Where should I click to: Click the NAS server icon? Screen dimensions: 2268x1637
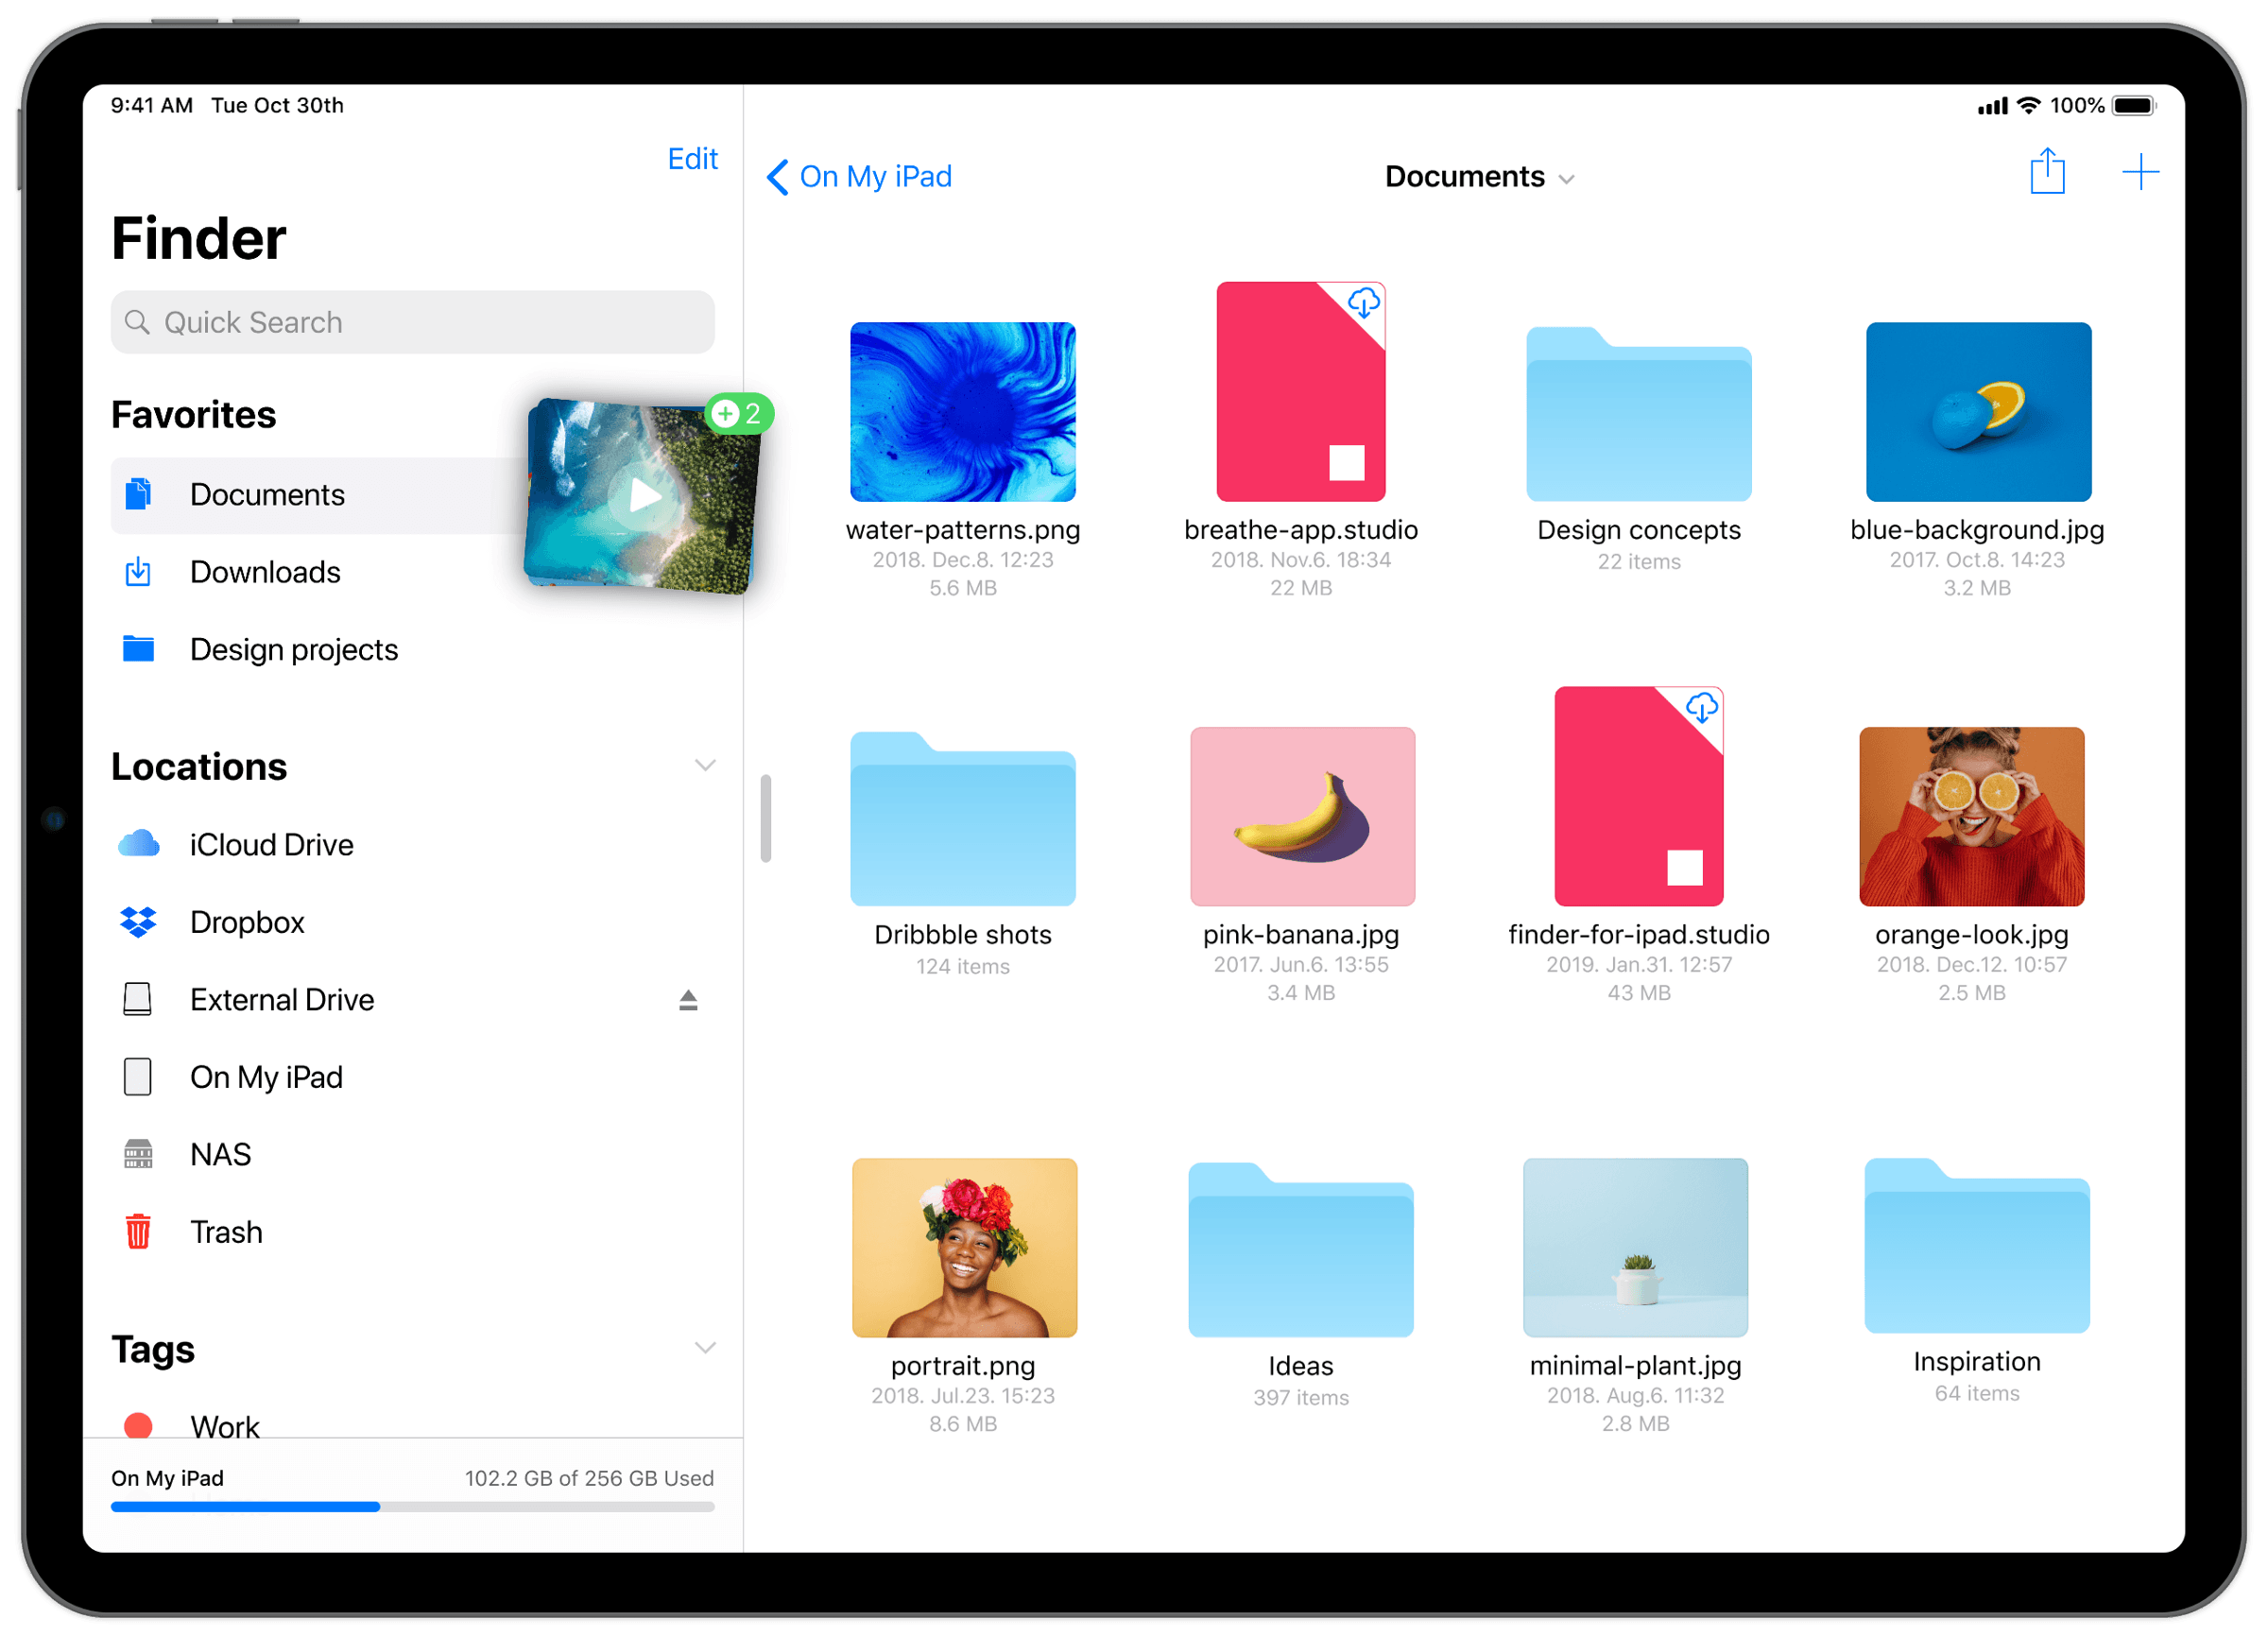138,1154
